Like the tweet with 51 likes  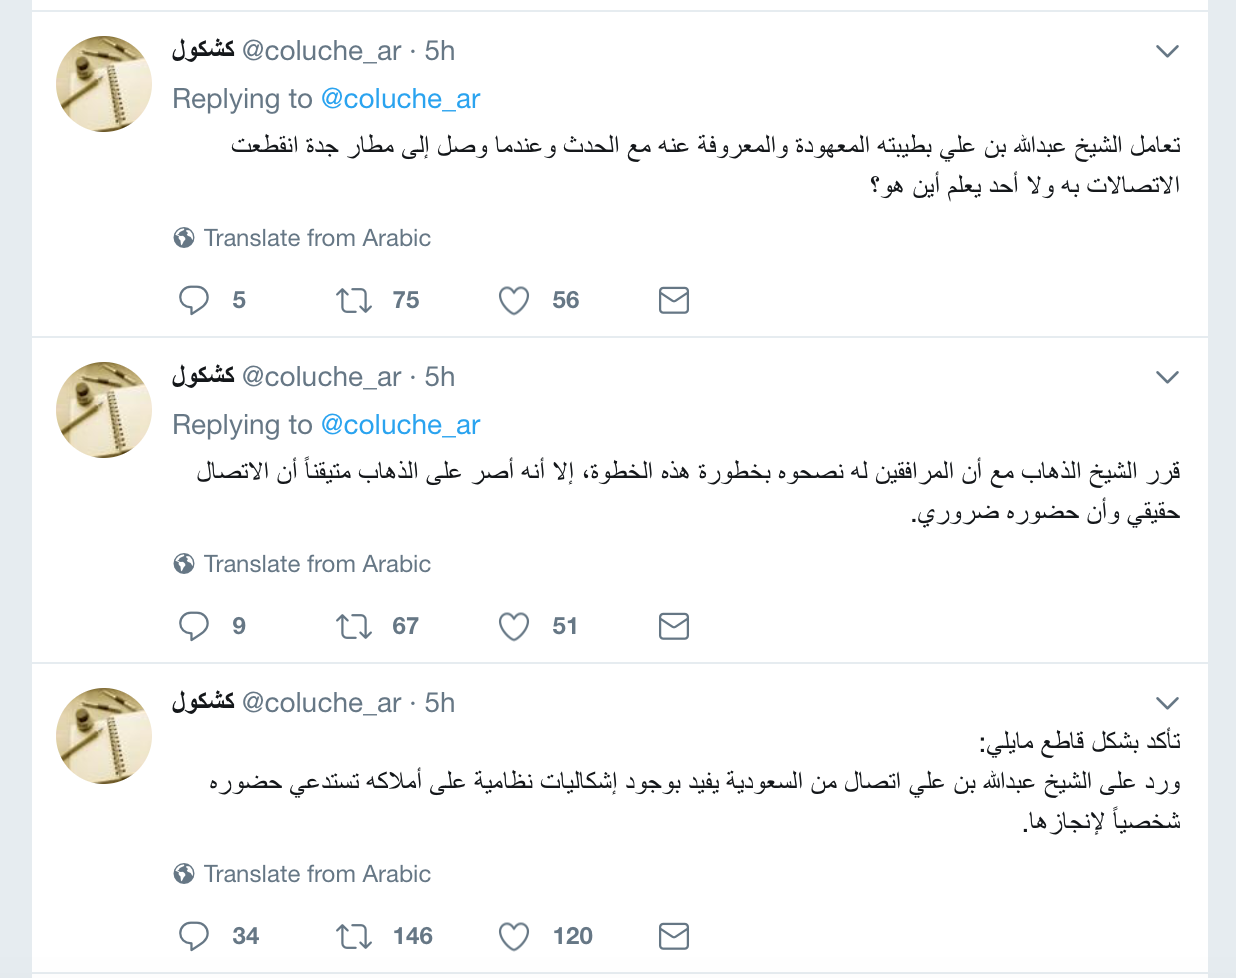[x=514, y=626]
